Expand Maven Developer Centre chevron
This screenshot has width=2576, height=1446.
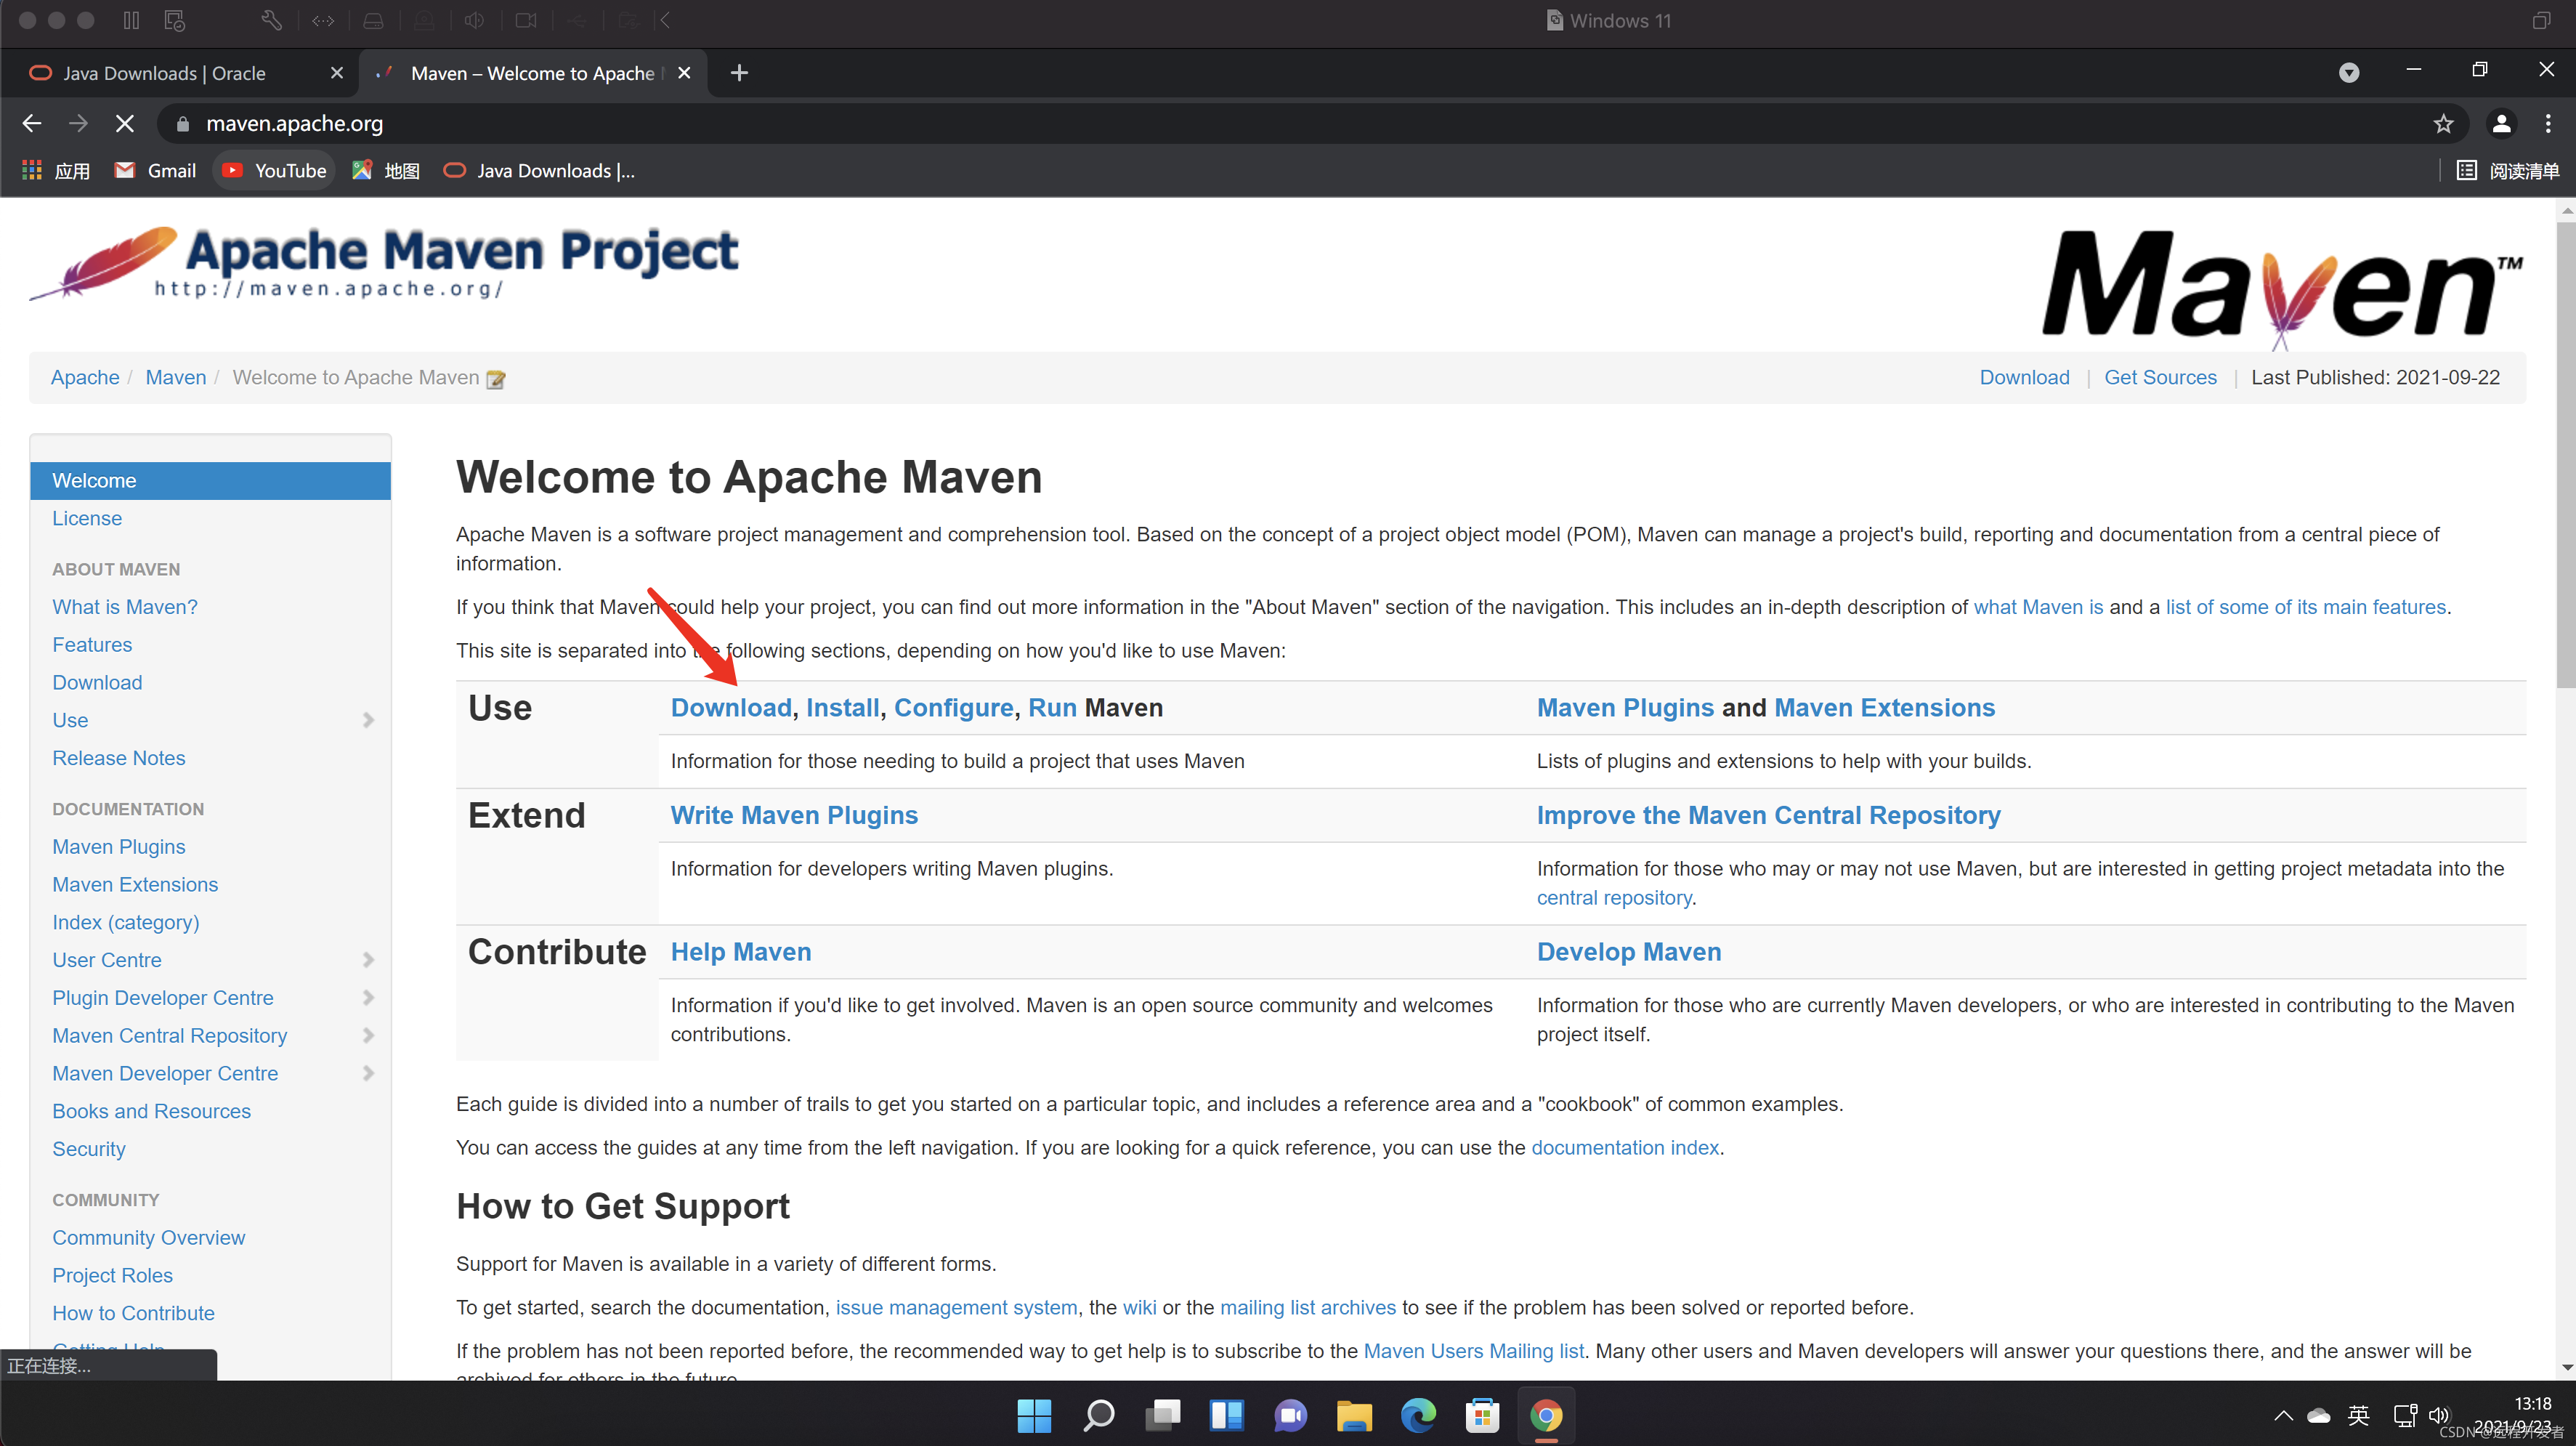click(368, 1073)
